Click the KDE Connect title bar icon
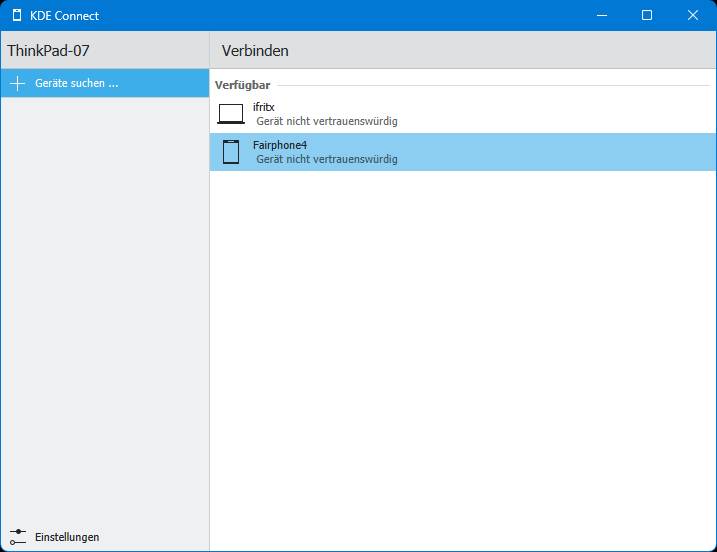717x552 pixels. tap(16, 15)
